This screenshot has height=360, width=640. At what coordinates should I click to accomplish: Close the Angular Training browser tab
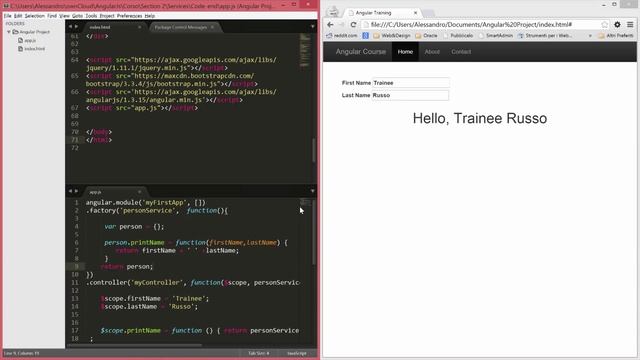click(x=416, y=13)
